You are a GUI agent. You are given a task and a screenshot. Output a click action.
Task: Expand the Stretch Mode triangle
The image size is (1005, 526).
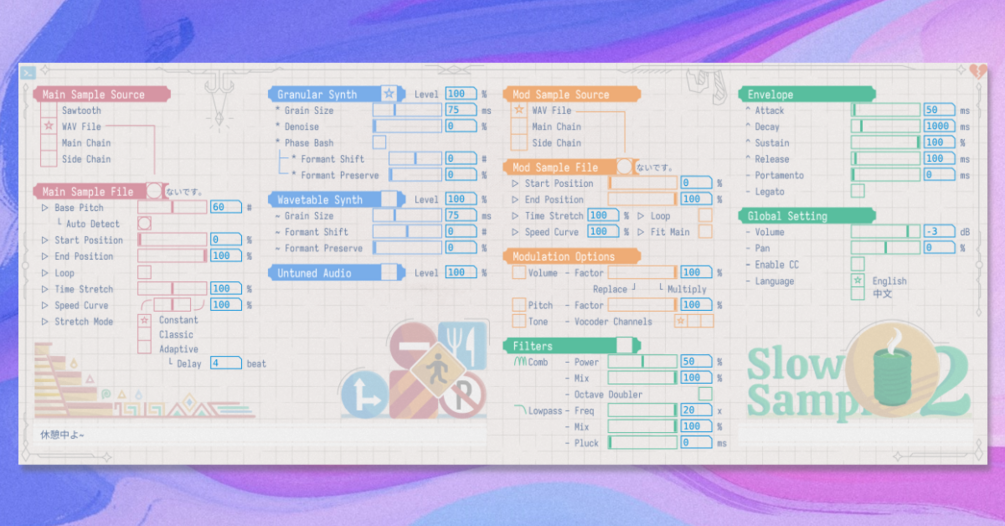45,321
